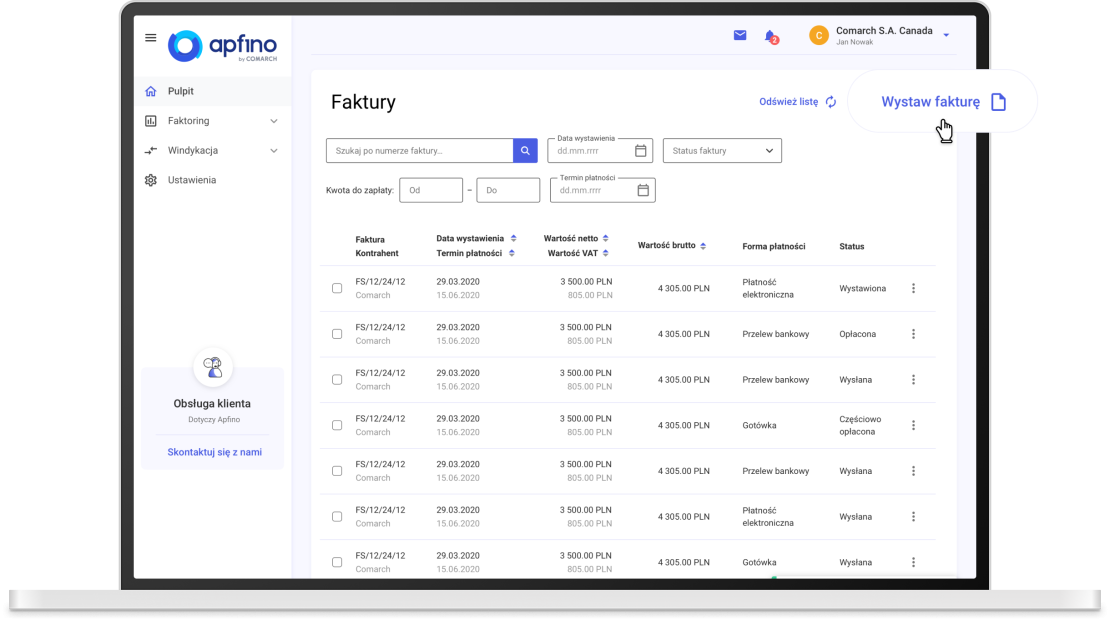Open Ustawienia in the sidebar
The width and height of the screenshot is (1110, 620).
tap(191, 180)
